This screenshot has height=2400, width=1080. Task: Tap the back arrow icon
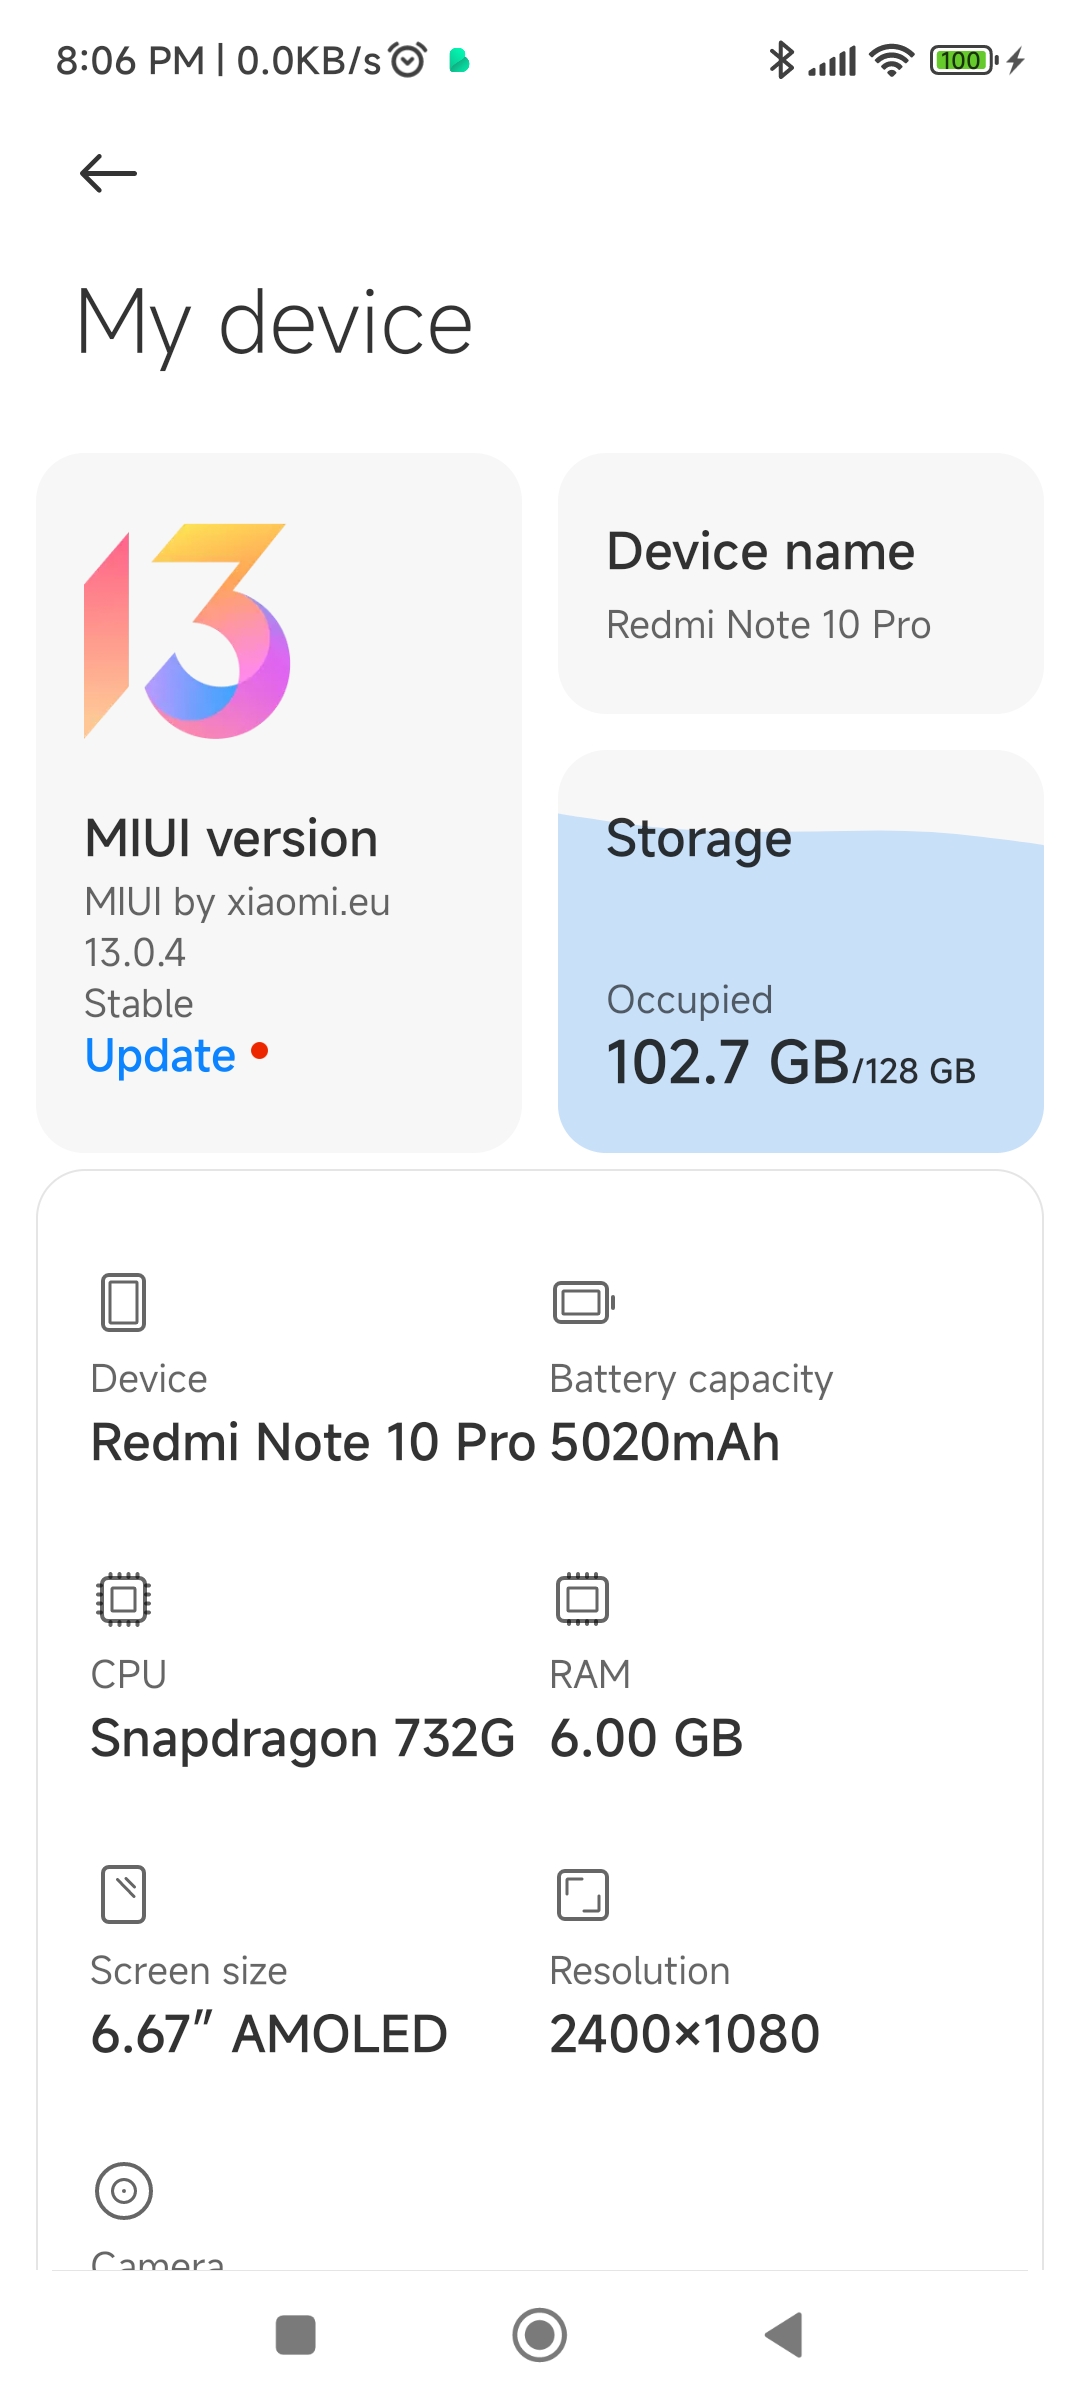click(108, 173)
